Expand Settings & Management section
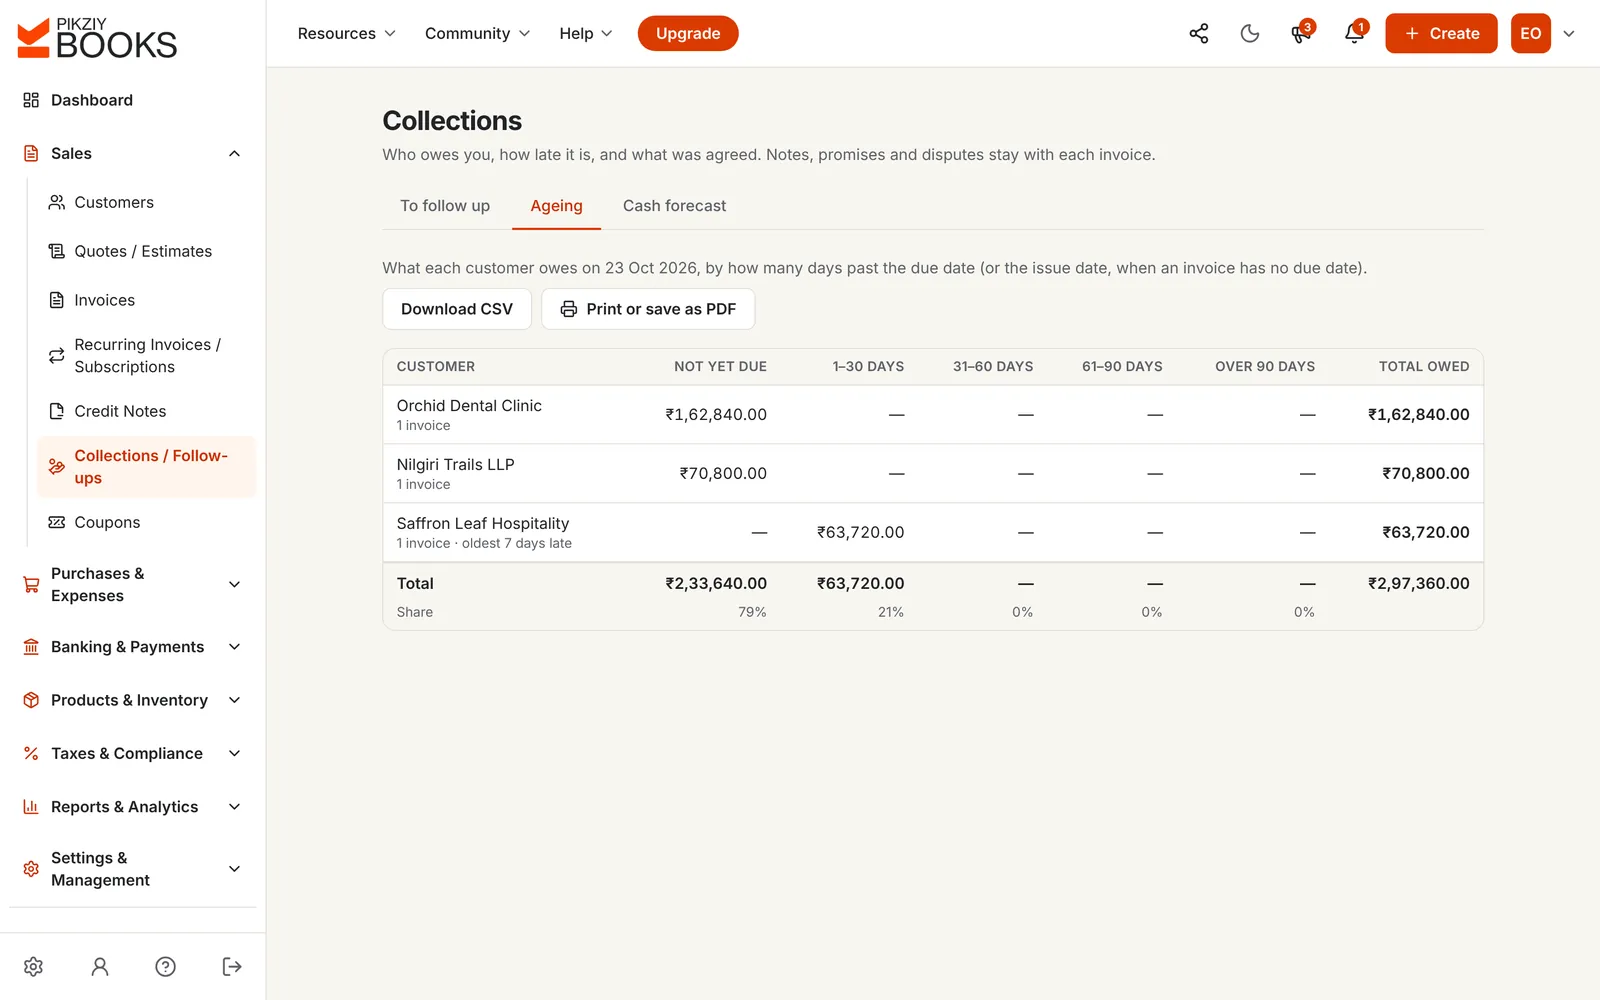 tap(132, 869)
